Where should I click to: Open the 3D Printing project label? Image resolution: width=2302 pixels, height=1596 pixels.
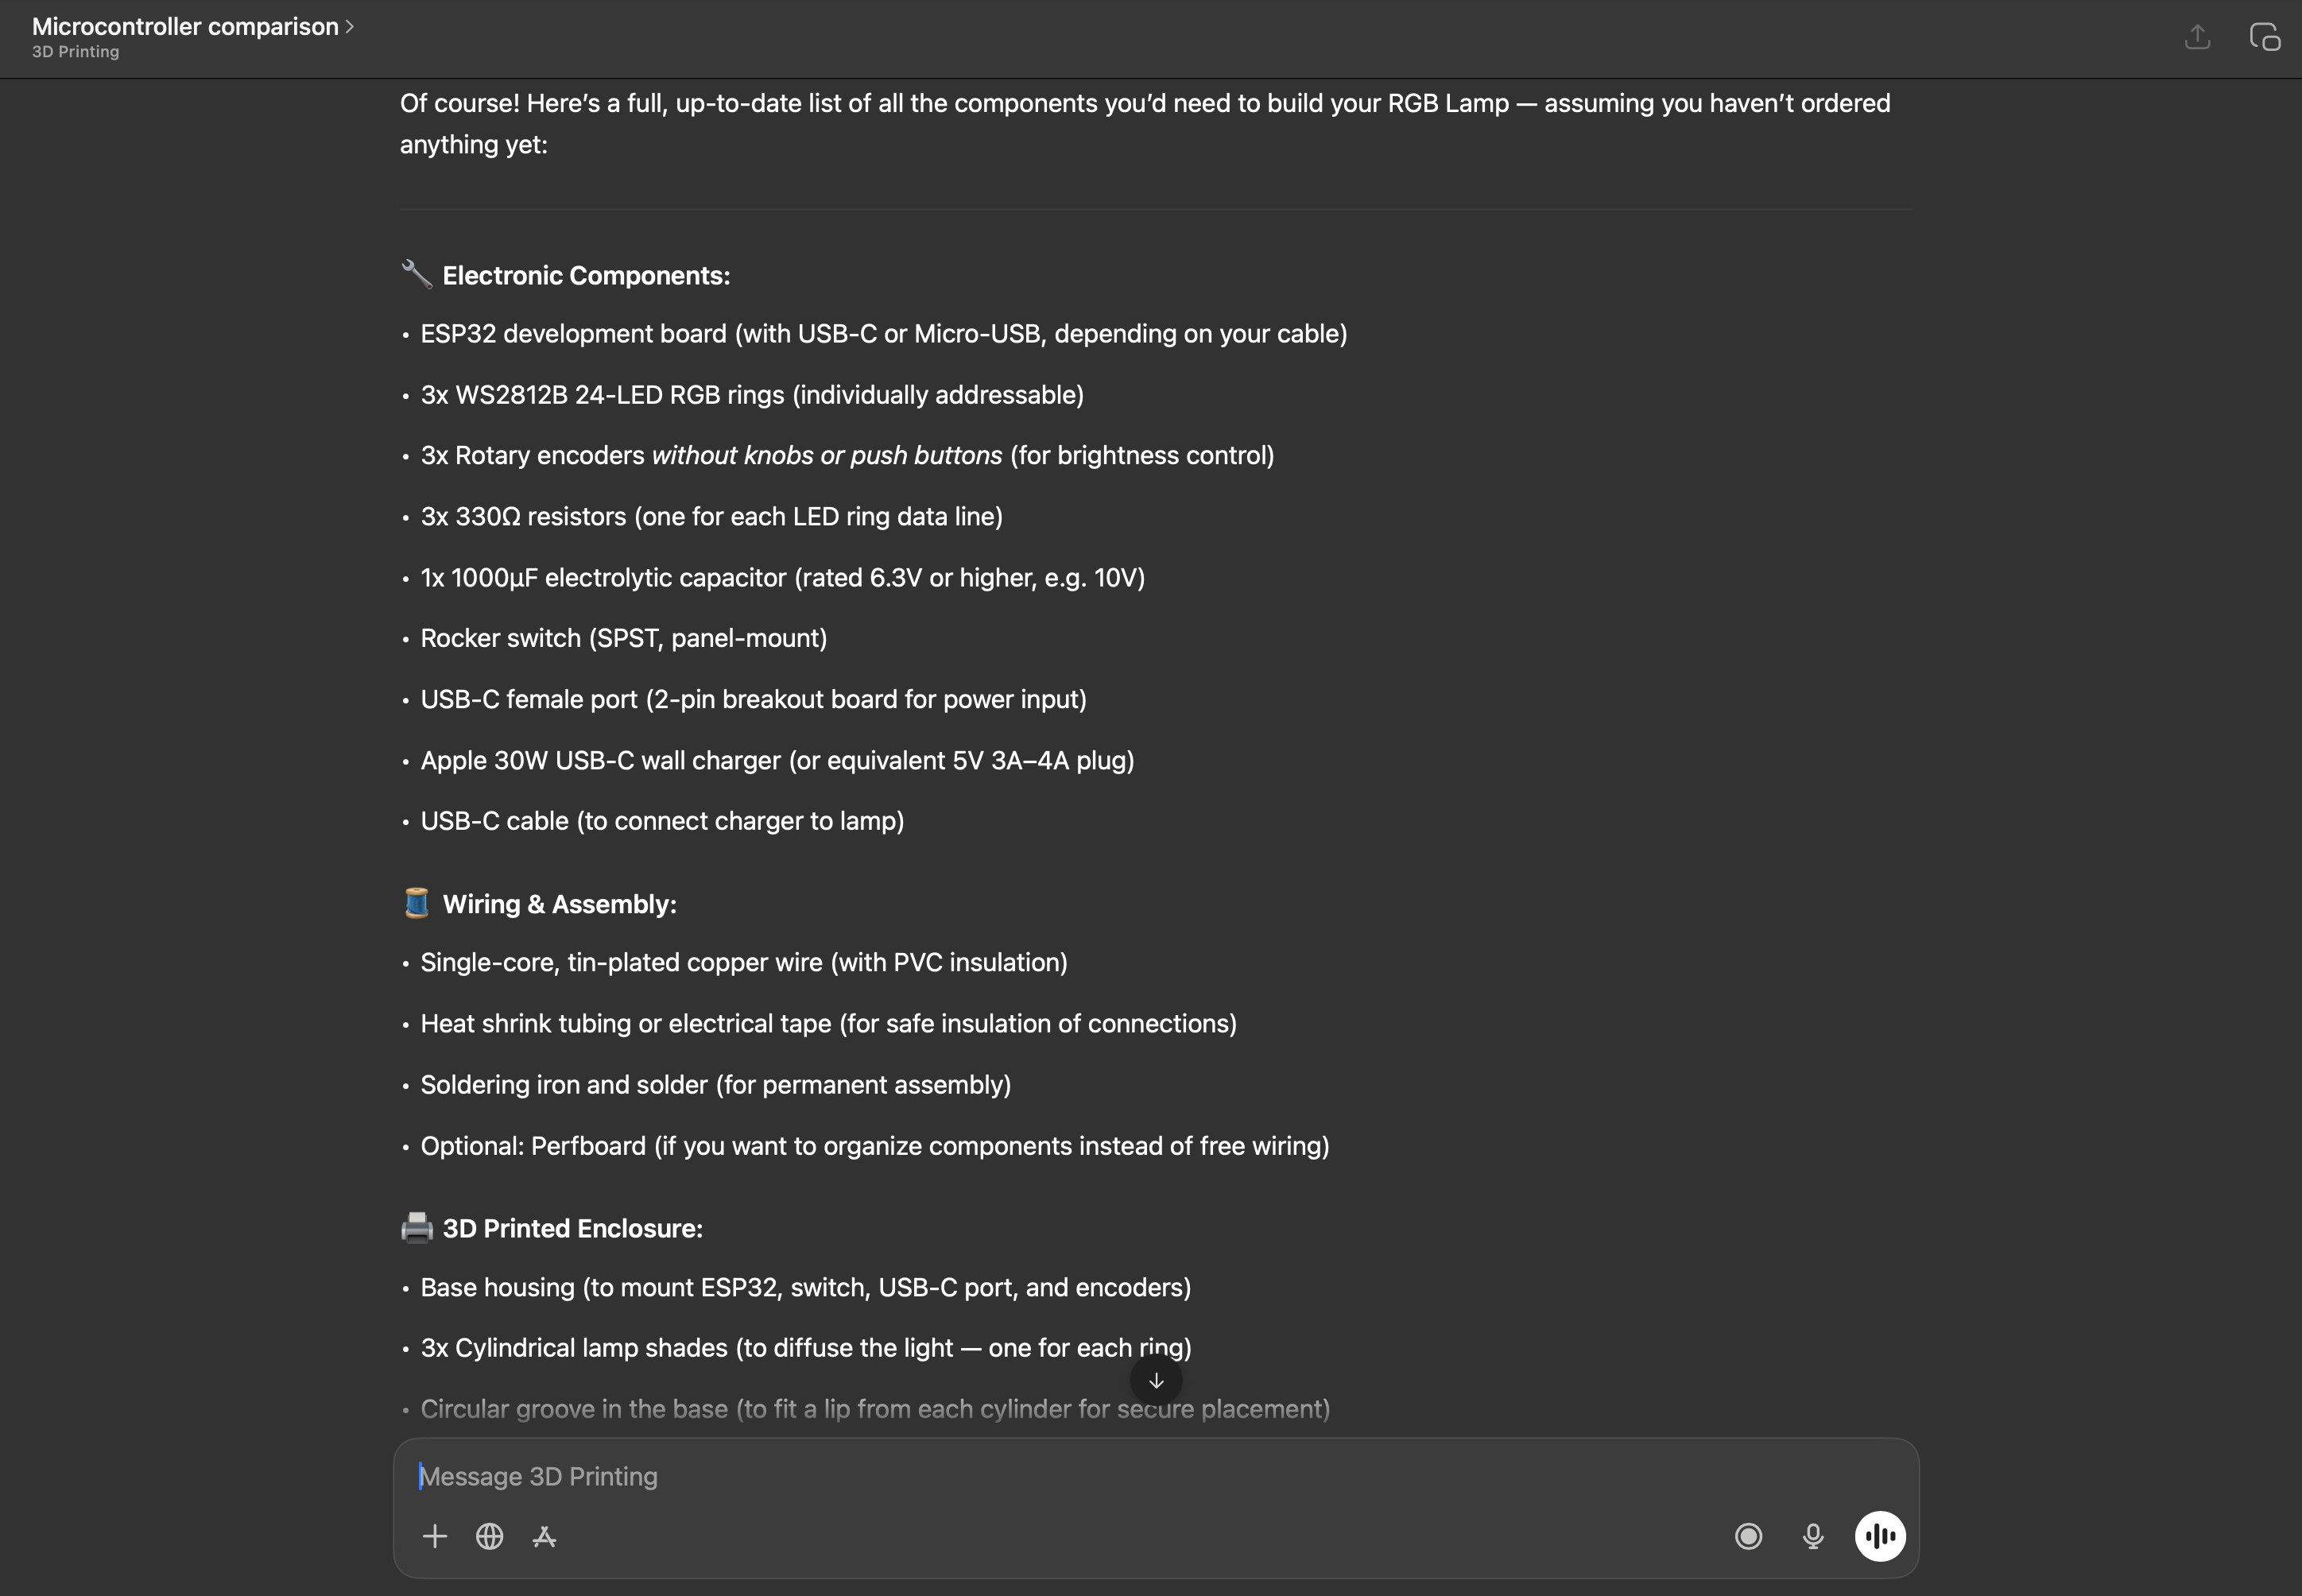[75, 52]
